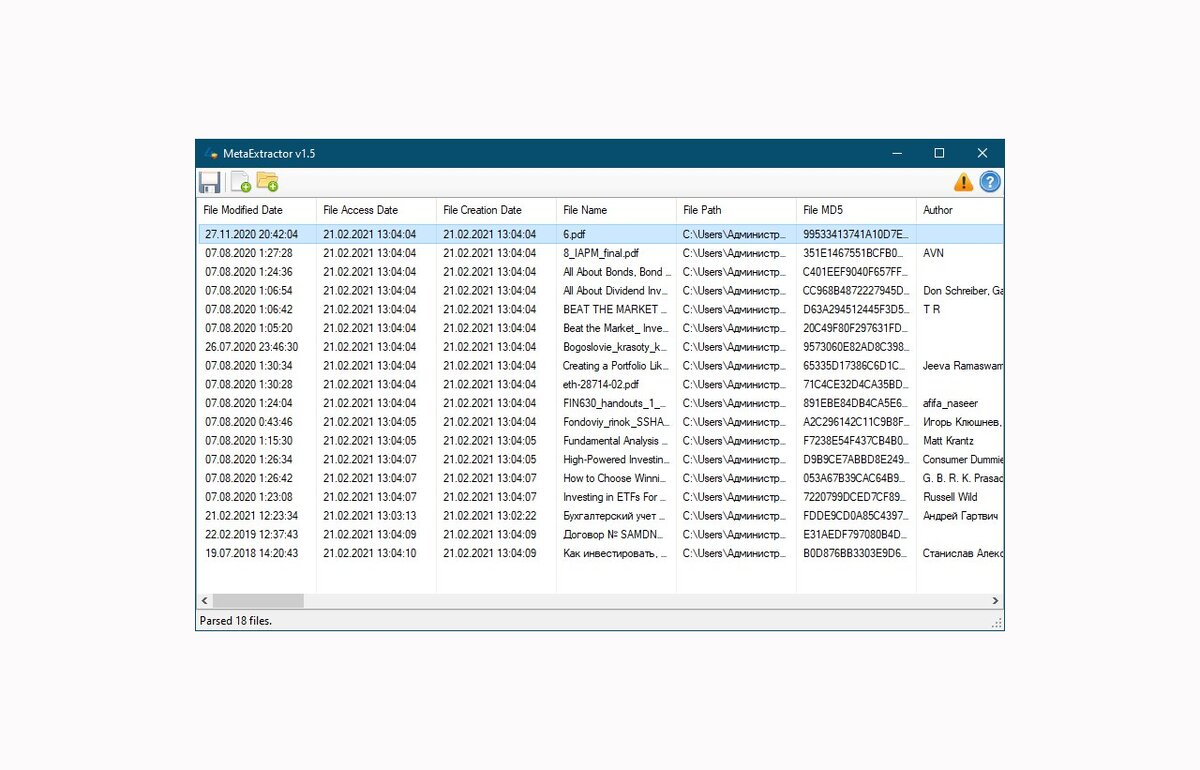
Task: Click MD5 value B0D876BB3303E9D6
Action: [x=855, y=553]
